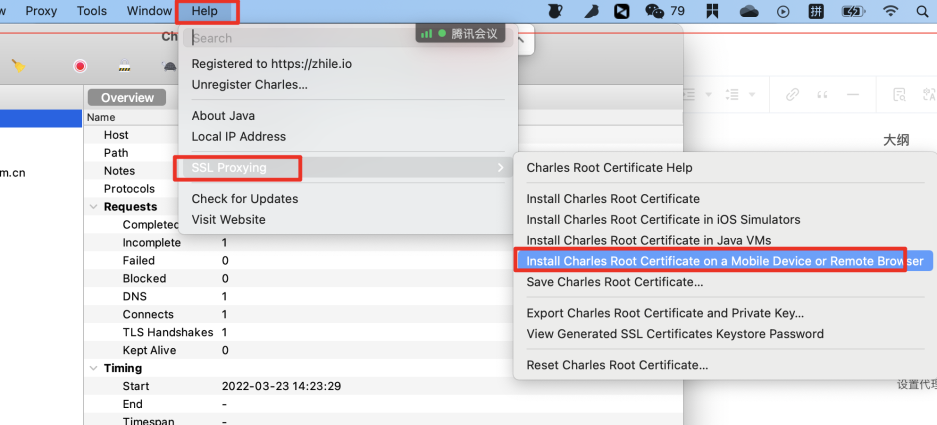Viewport: 937px width, 425px height.
Task: Open the line spacing dropdown arrow
Action: point(752,94)
